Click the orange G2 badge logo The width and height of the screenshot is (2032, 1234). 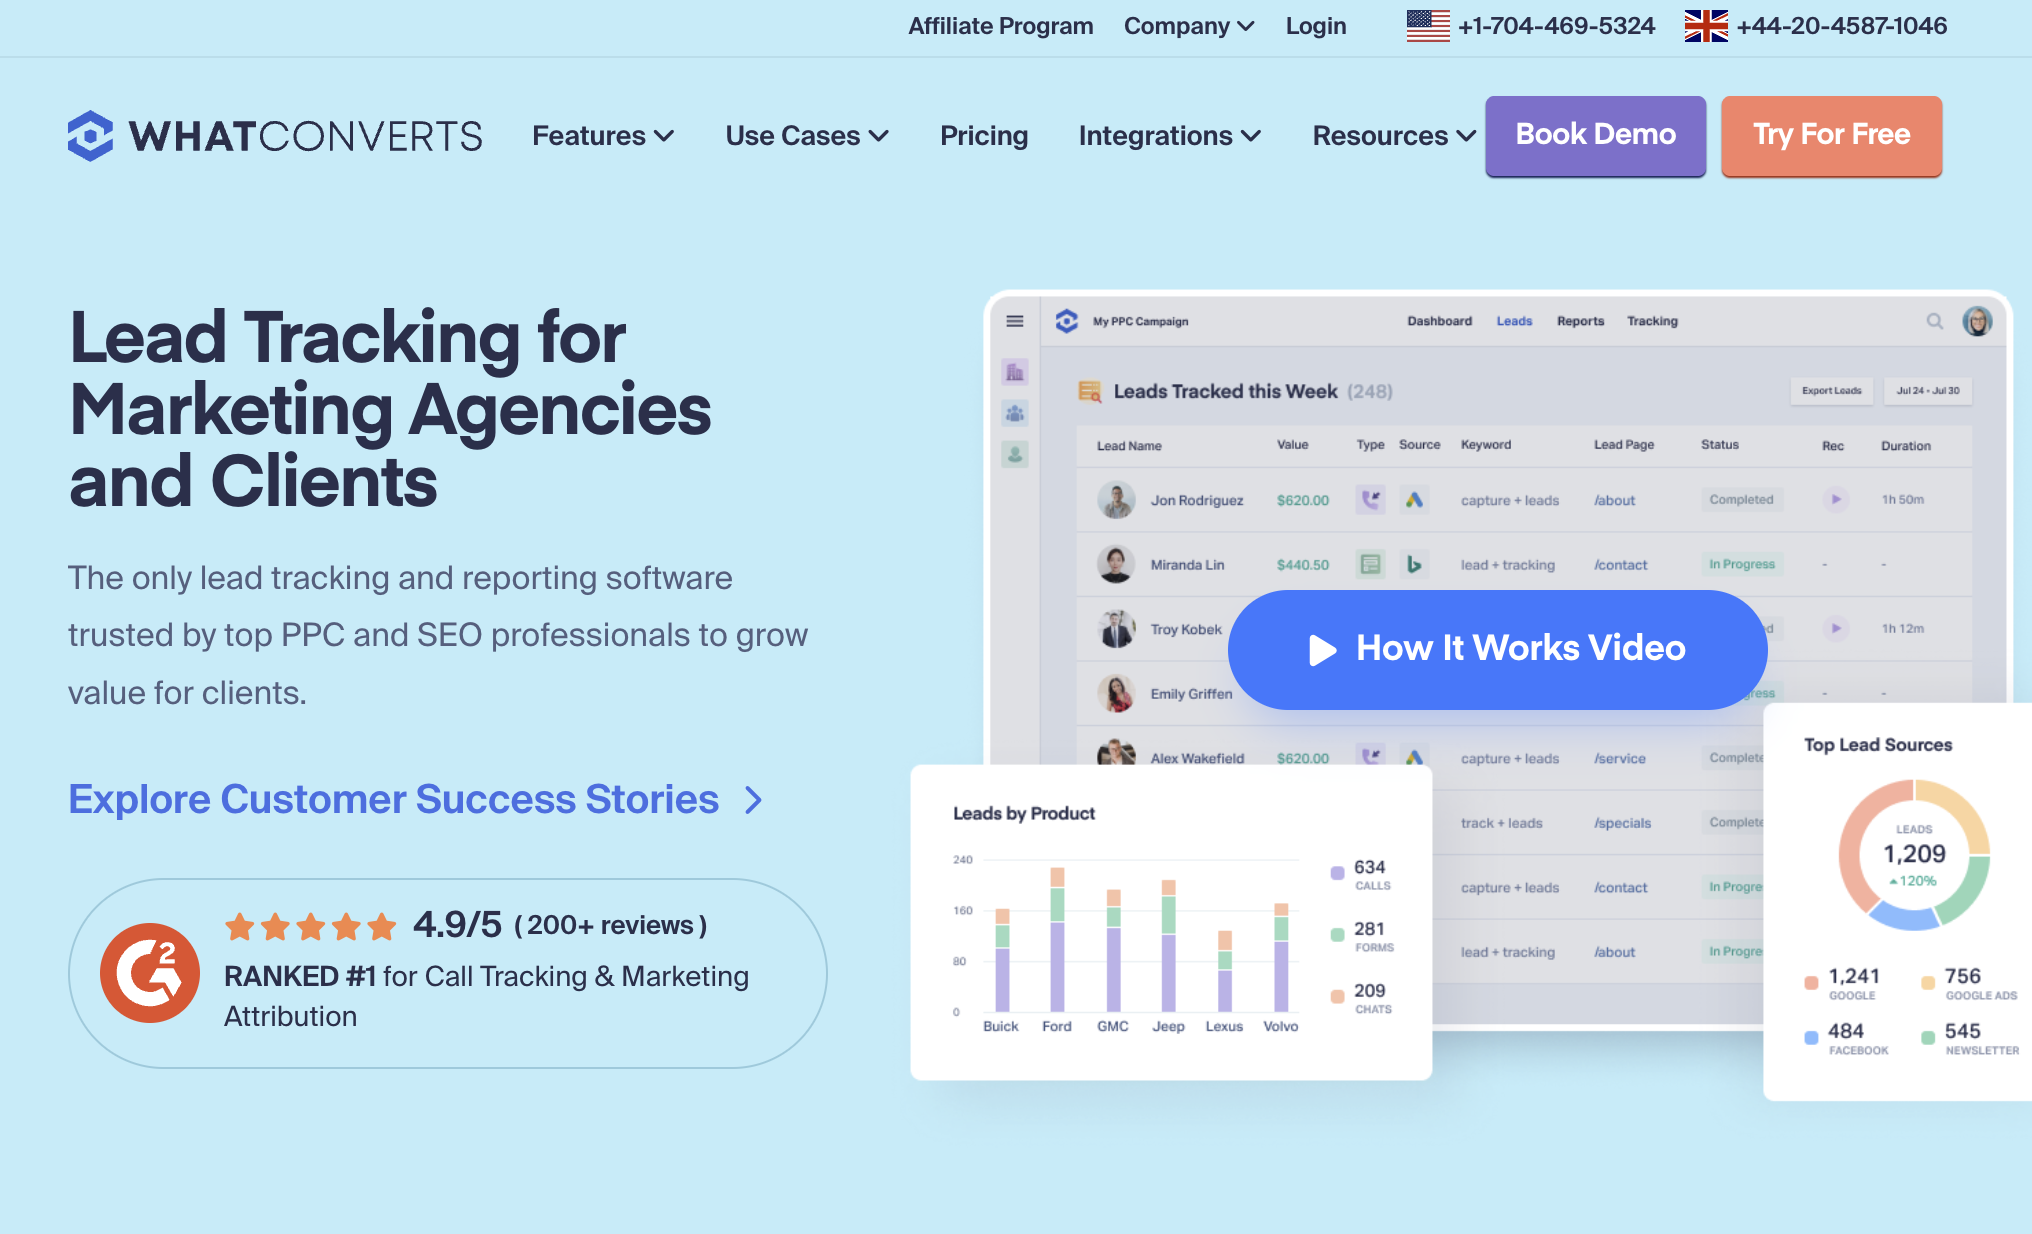click(150, 973)
